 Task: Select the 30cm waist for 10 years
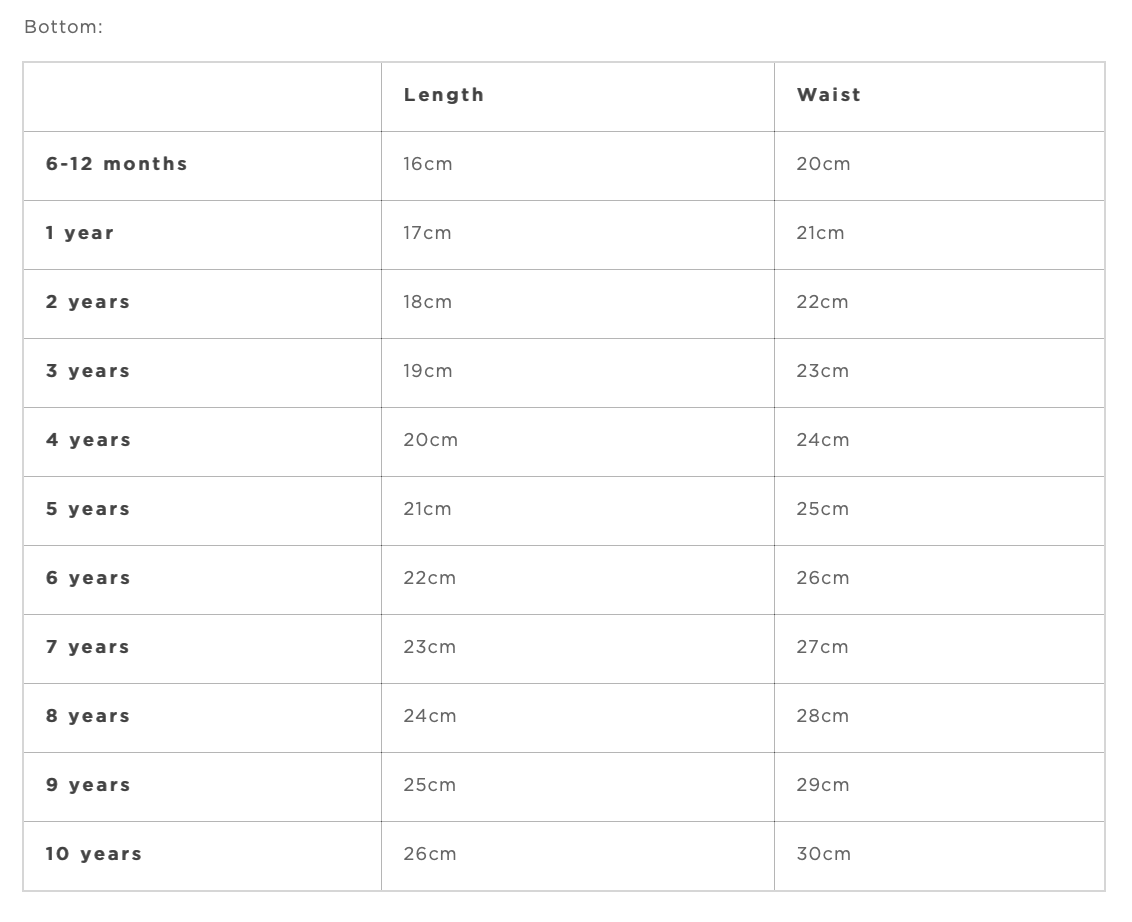tap(824, 854)
